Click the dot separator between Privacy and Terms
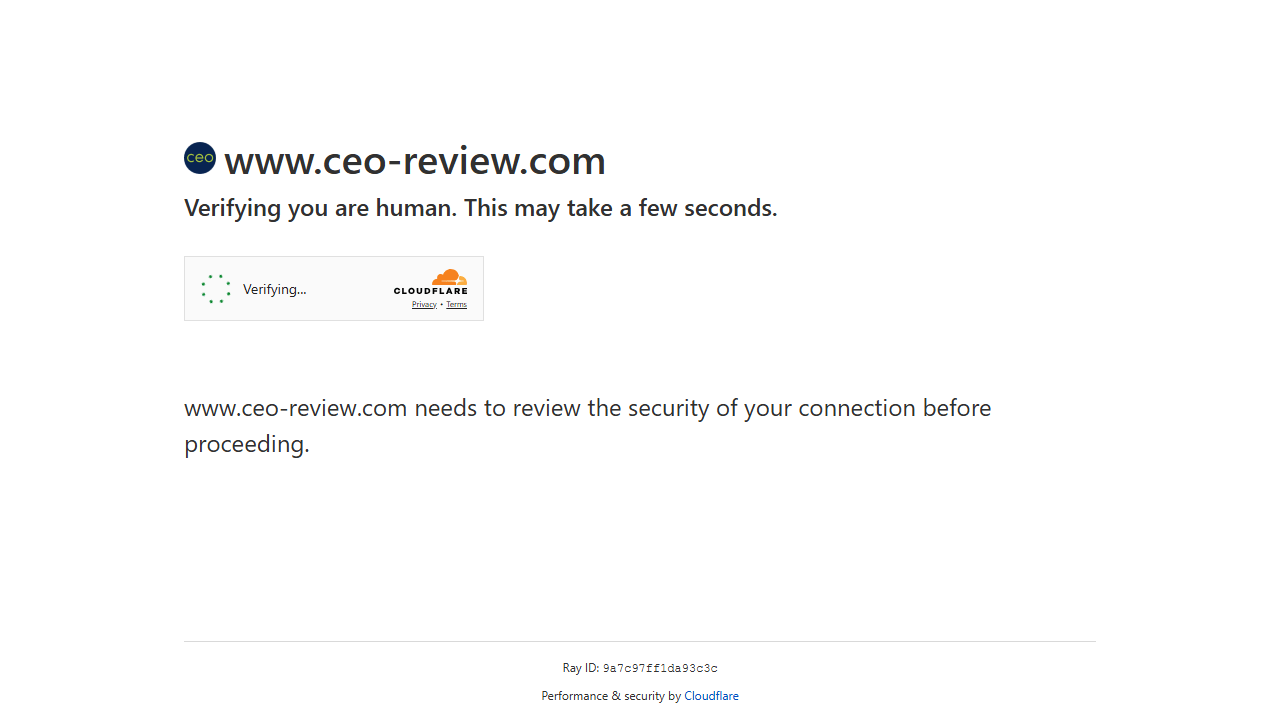1280x720 pixels. point(441,305)
